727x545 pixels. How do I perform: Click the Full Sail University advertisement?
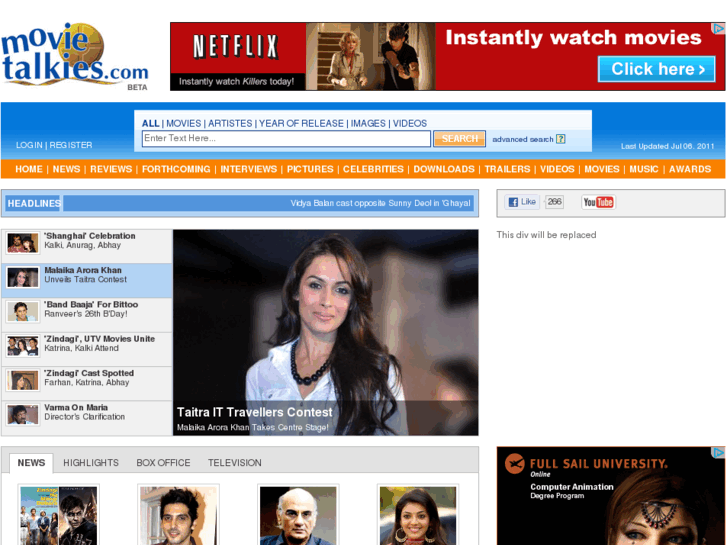point(611,496)
